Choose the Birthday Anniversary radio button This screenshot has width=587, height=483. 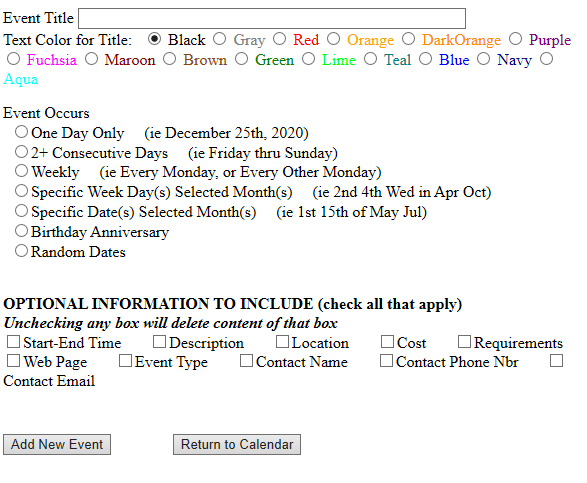coord(21,231)
